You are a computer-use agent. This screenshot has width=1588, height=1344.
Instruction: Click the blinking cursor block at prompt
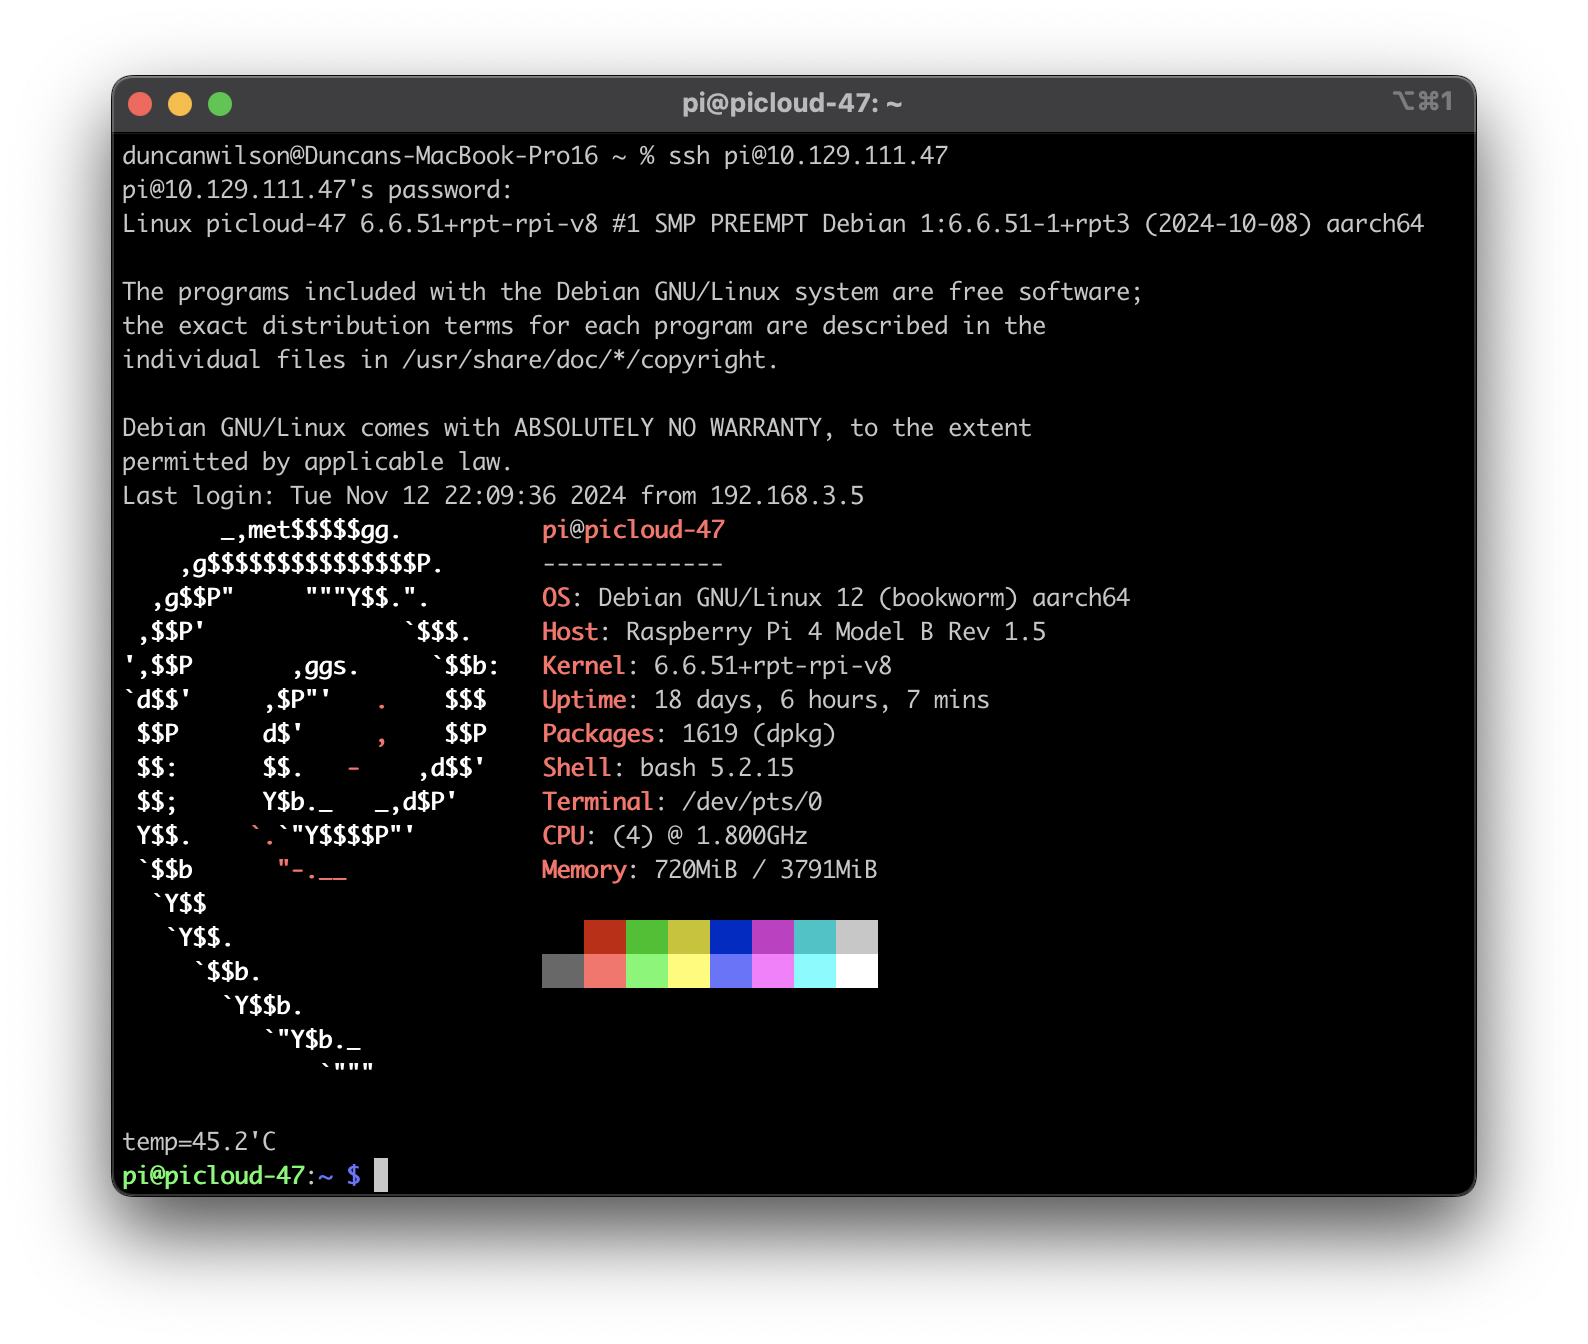381,1175
